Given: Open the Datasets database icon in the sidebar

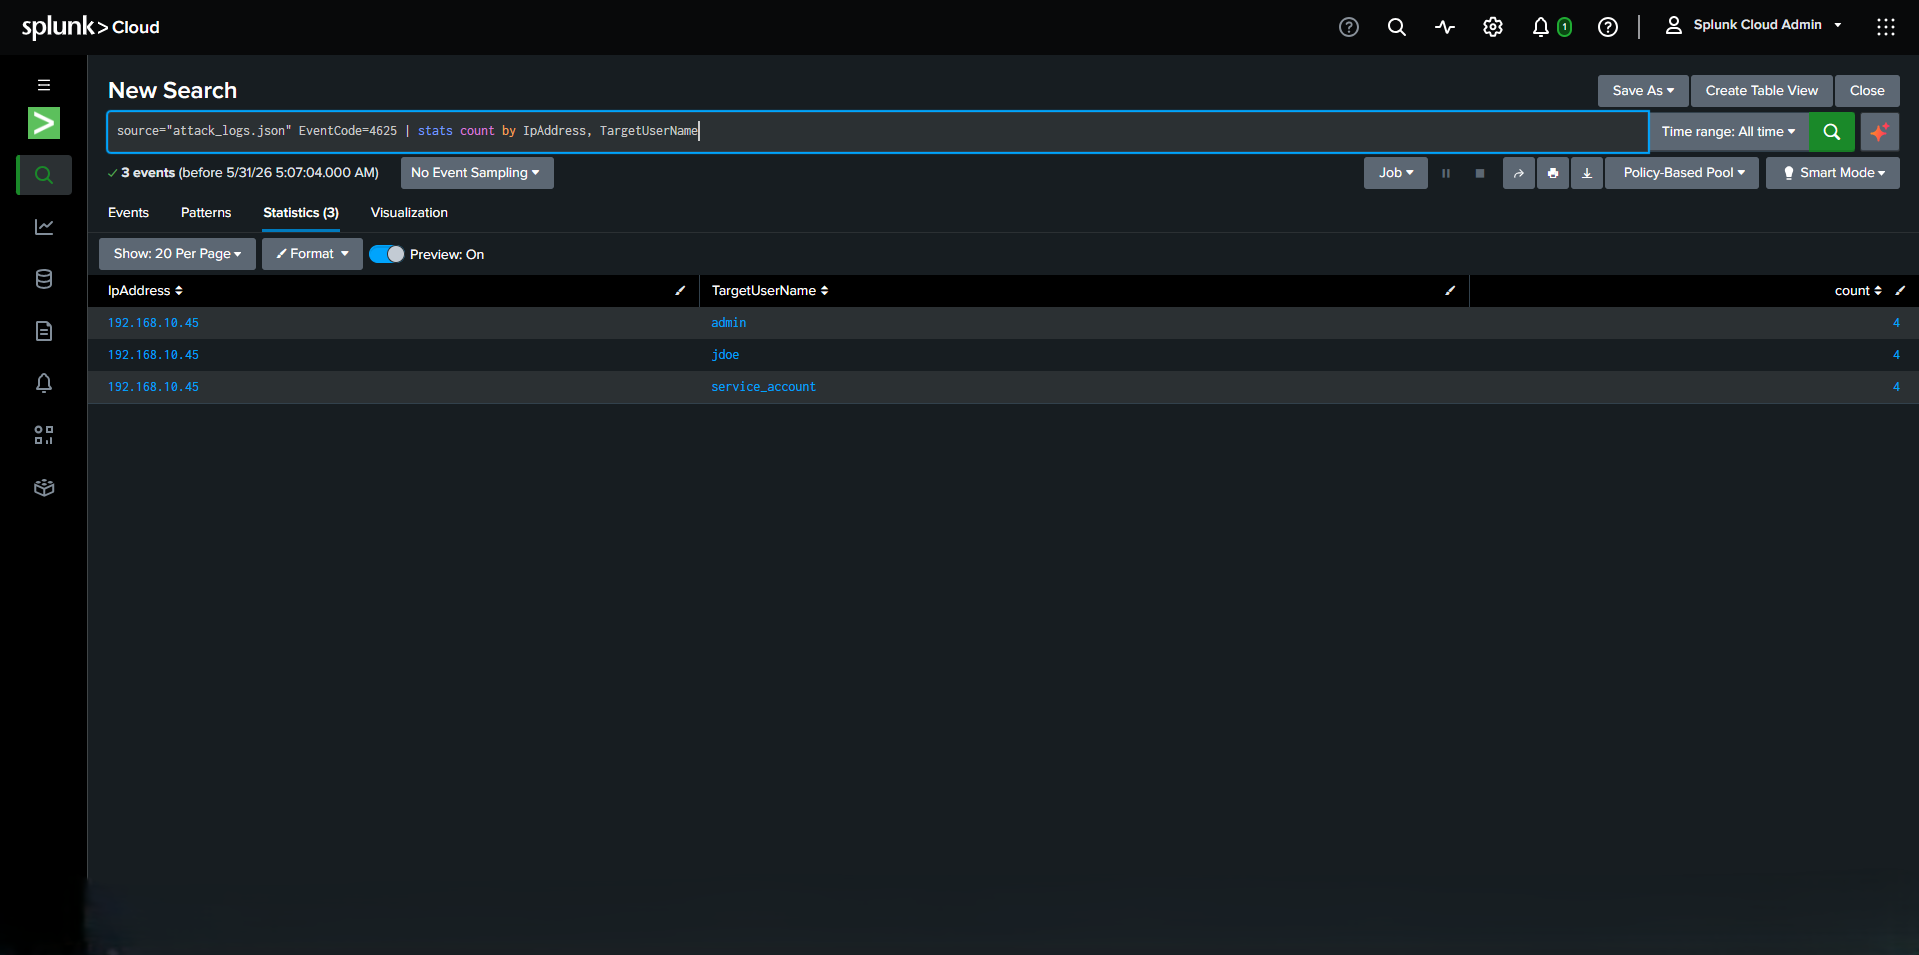Looking at the screenshot, I should 44,279.
